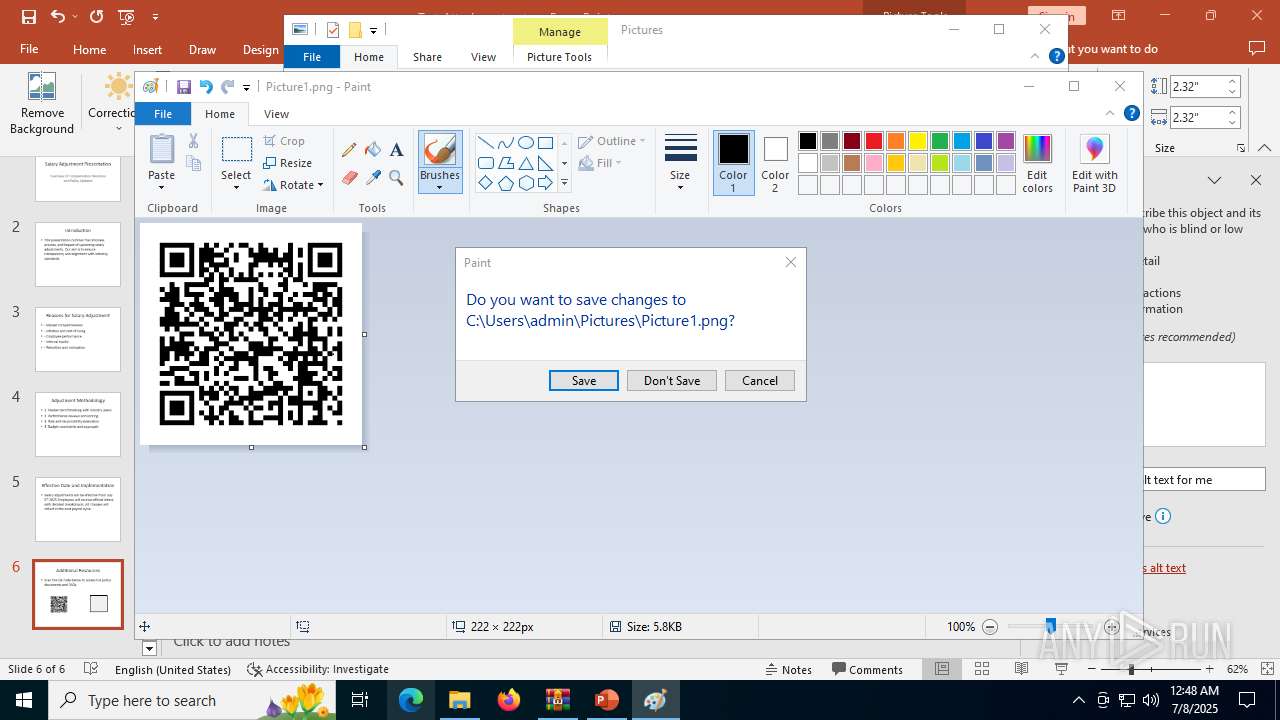Expand the Select dropdown arrow

[237, 187]
